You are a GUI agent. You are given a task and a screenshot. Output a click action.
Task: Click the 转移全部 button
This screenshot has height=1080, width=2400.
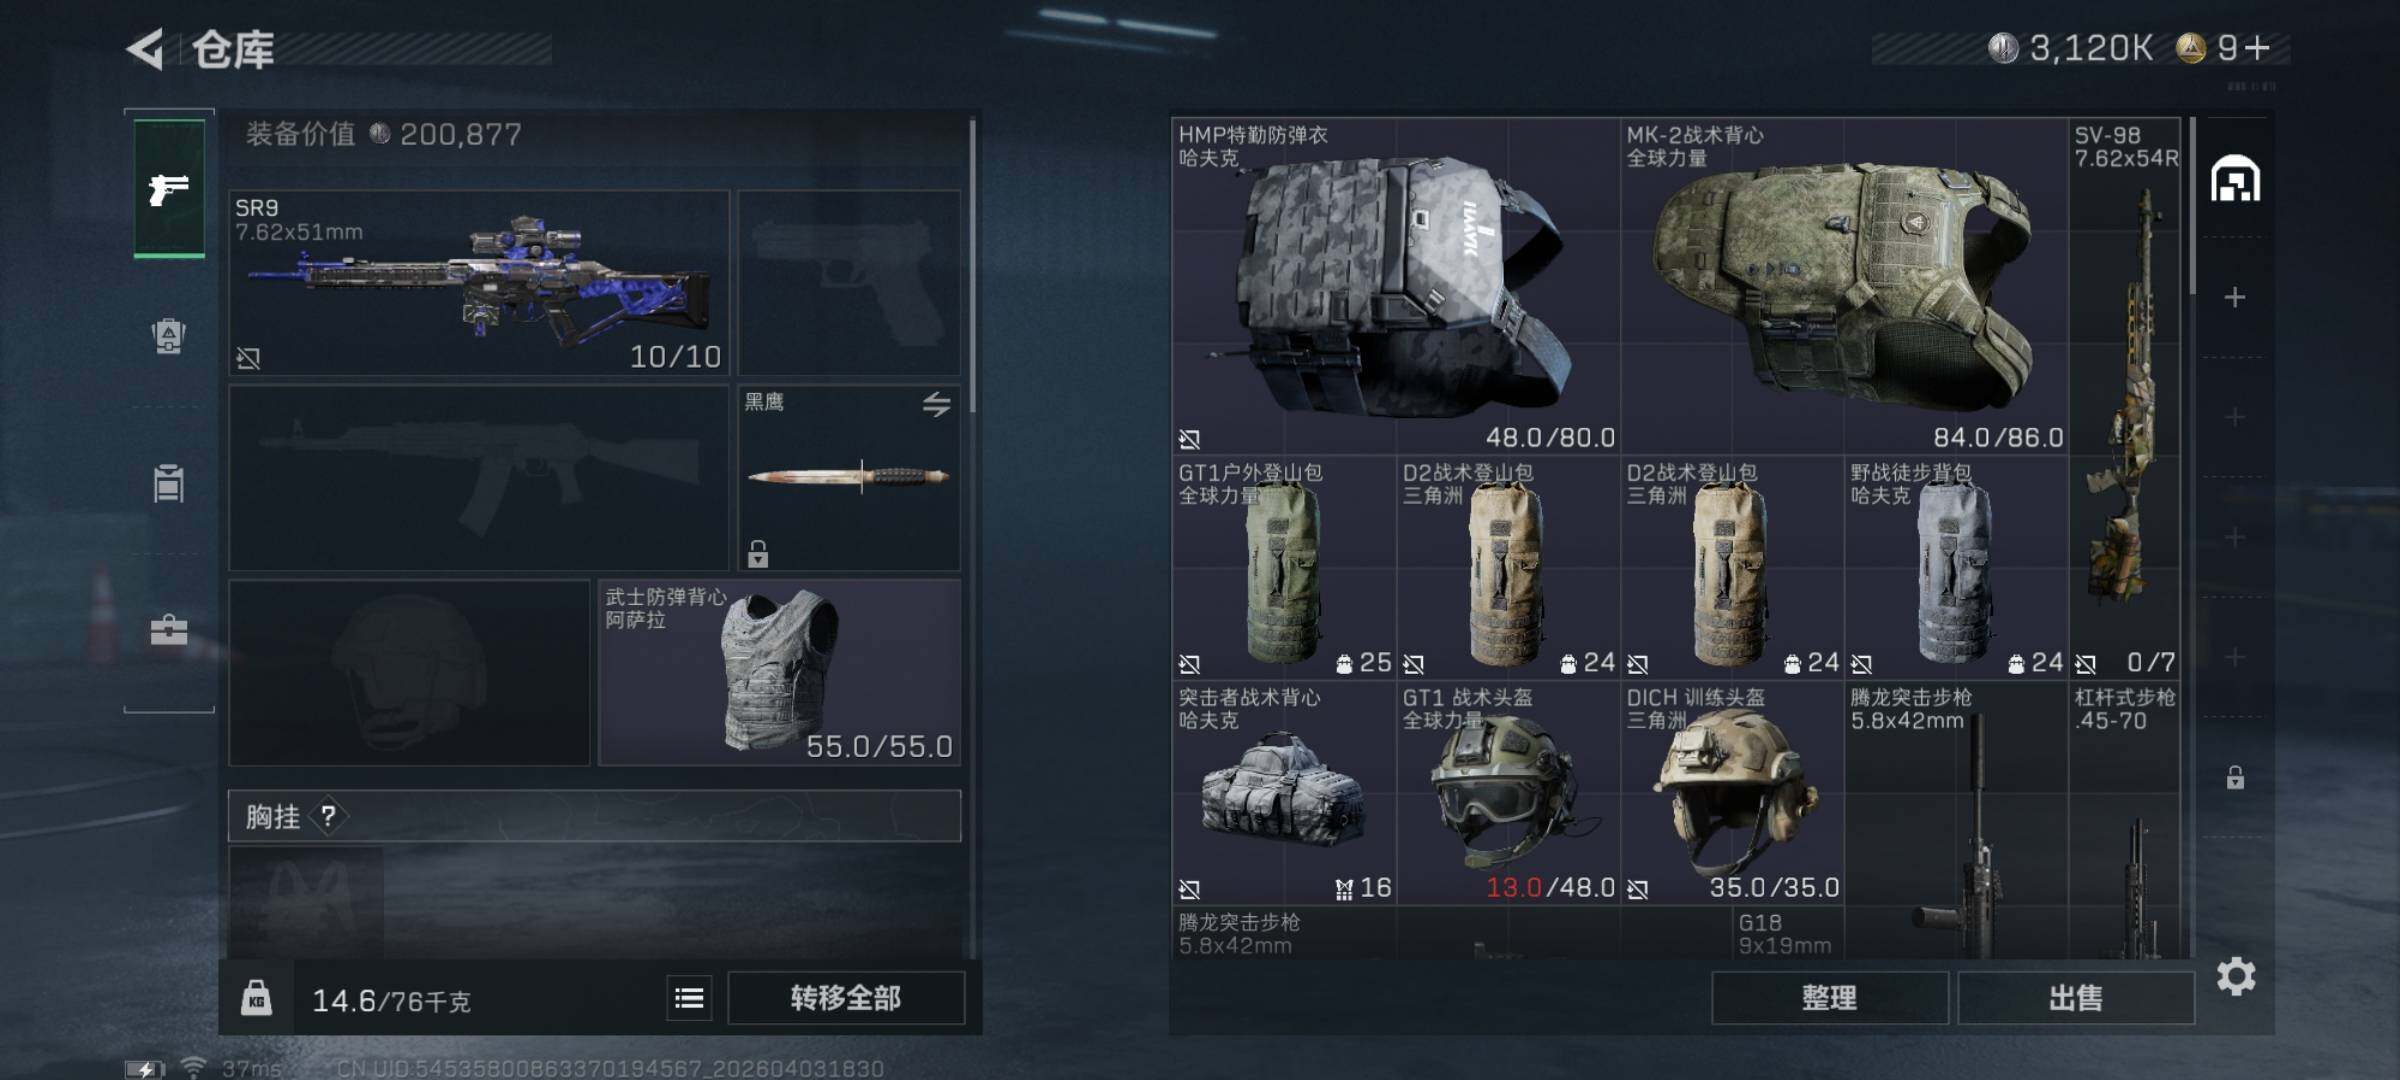[846, 998]
